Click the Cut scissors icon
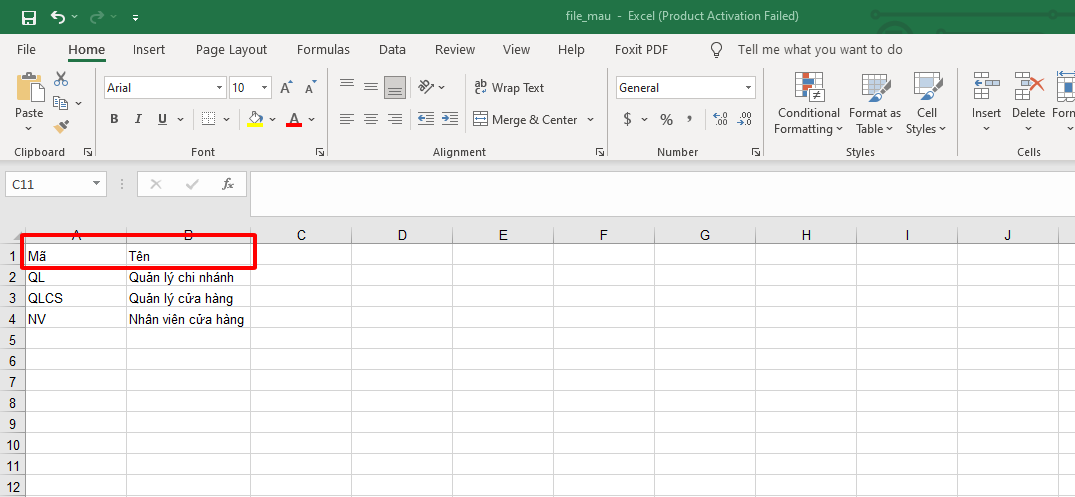 click(x=61, y=79)
